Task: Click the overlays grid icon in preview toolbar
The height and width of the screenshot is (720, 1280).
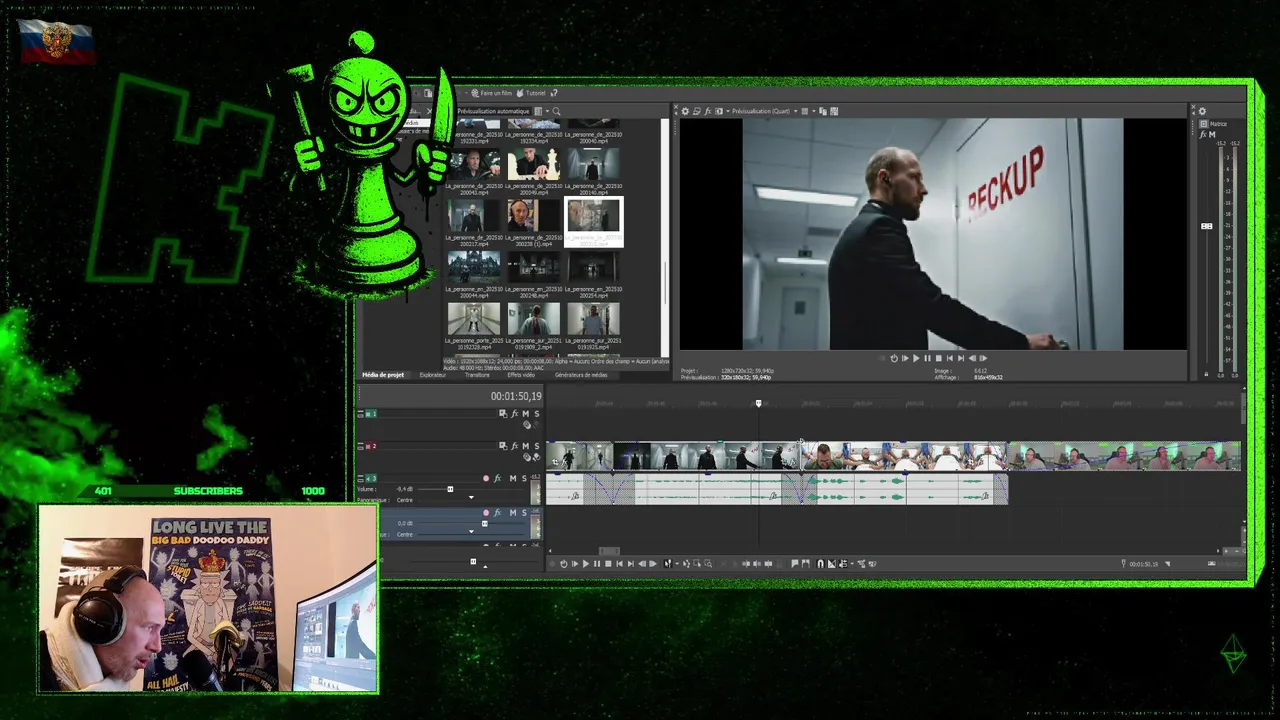Action: coord(805,111)
